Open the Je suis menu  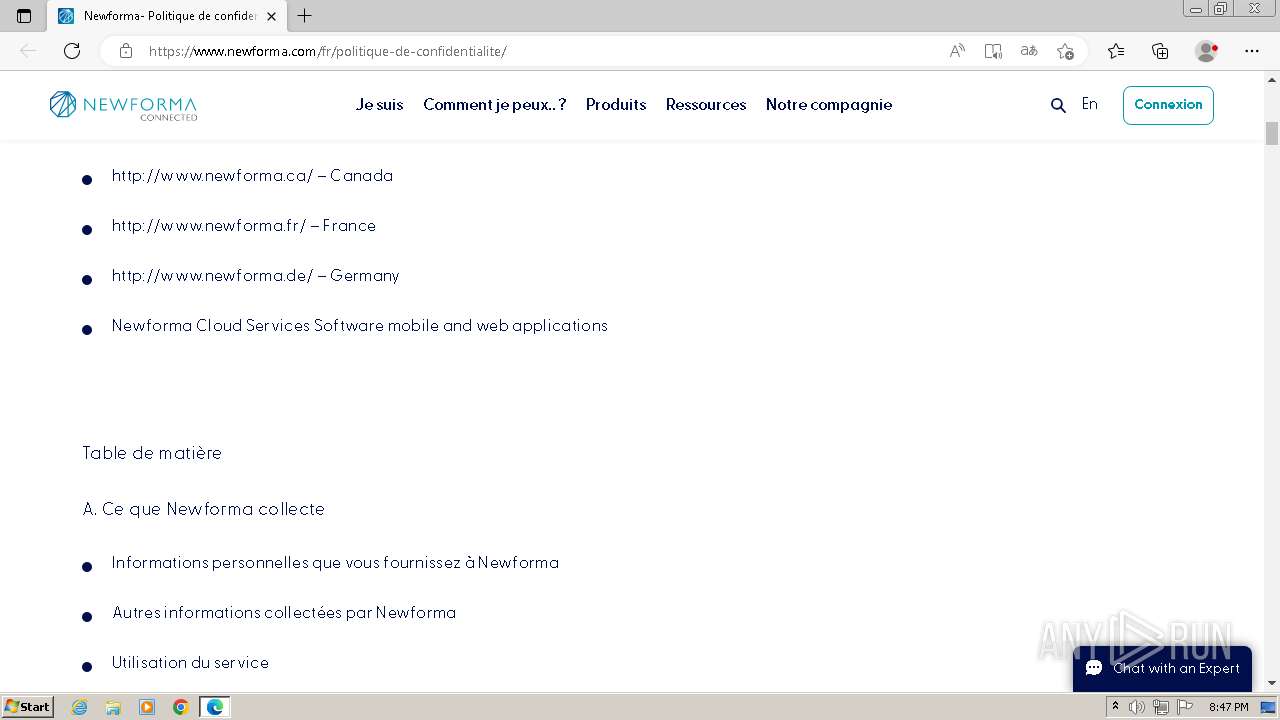tap(379, 104)
